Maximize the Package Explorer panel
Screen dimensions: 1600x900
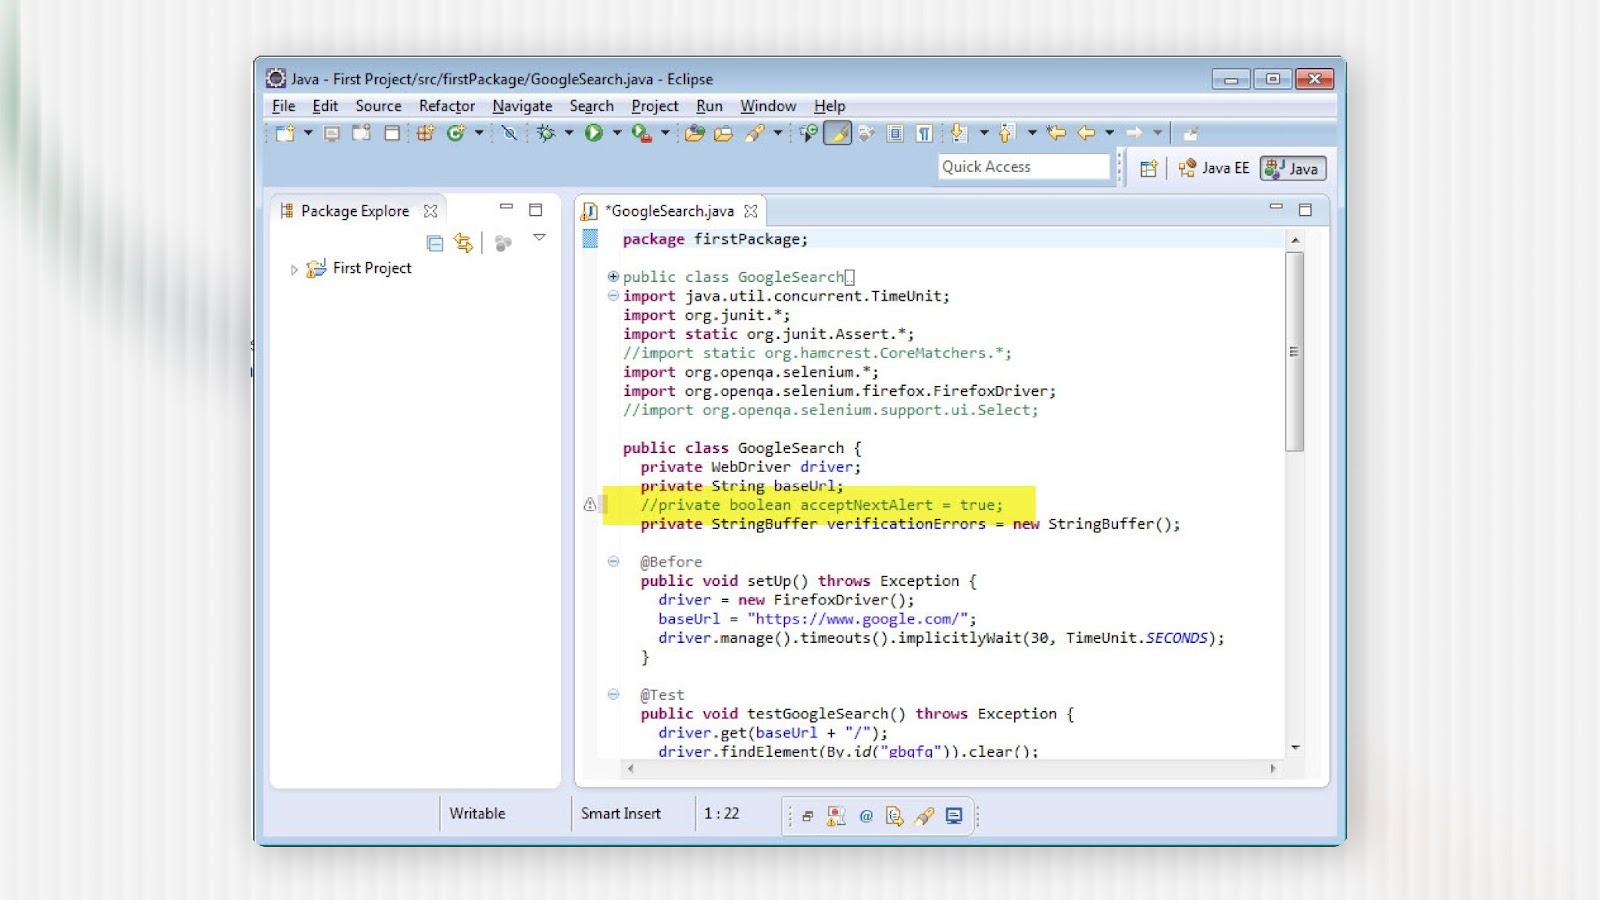coord(536,210)
